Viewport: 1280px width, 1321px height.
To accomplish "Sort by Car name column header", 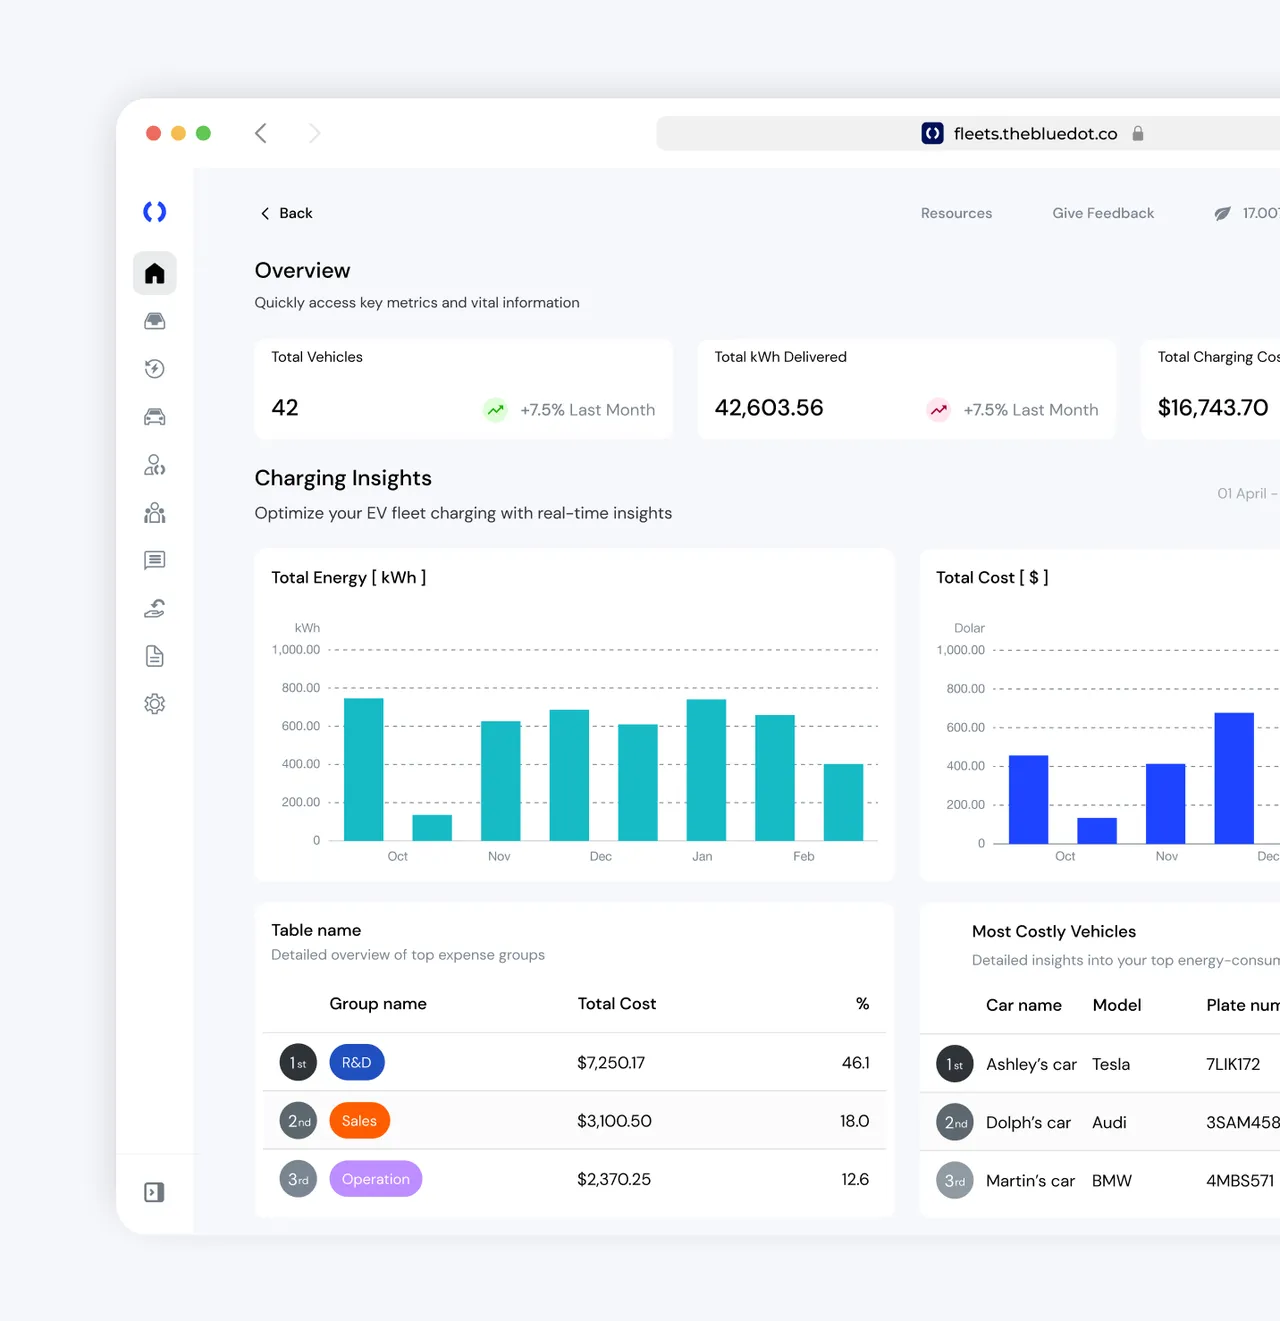I will tap(1024, 1005).
